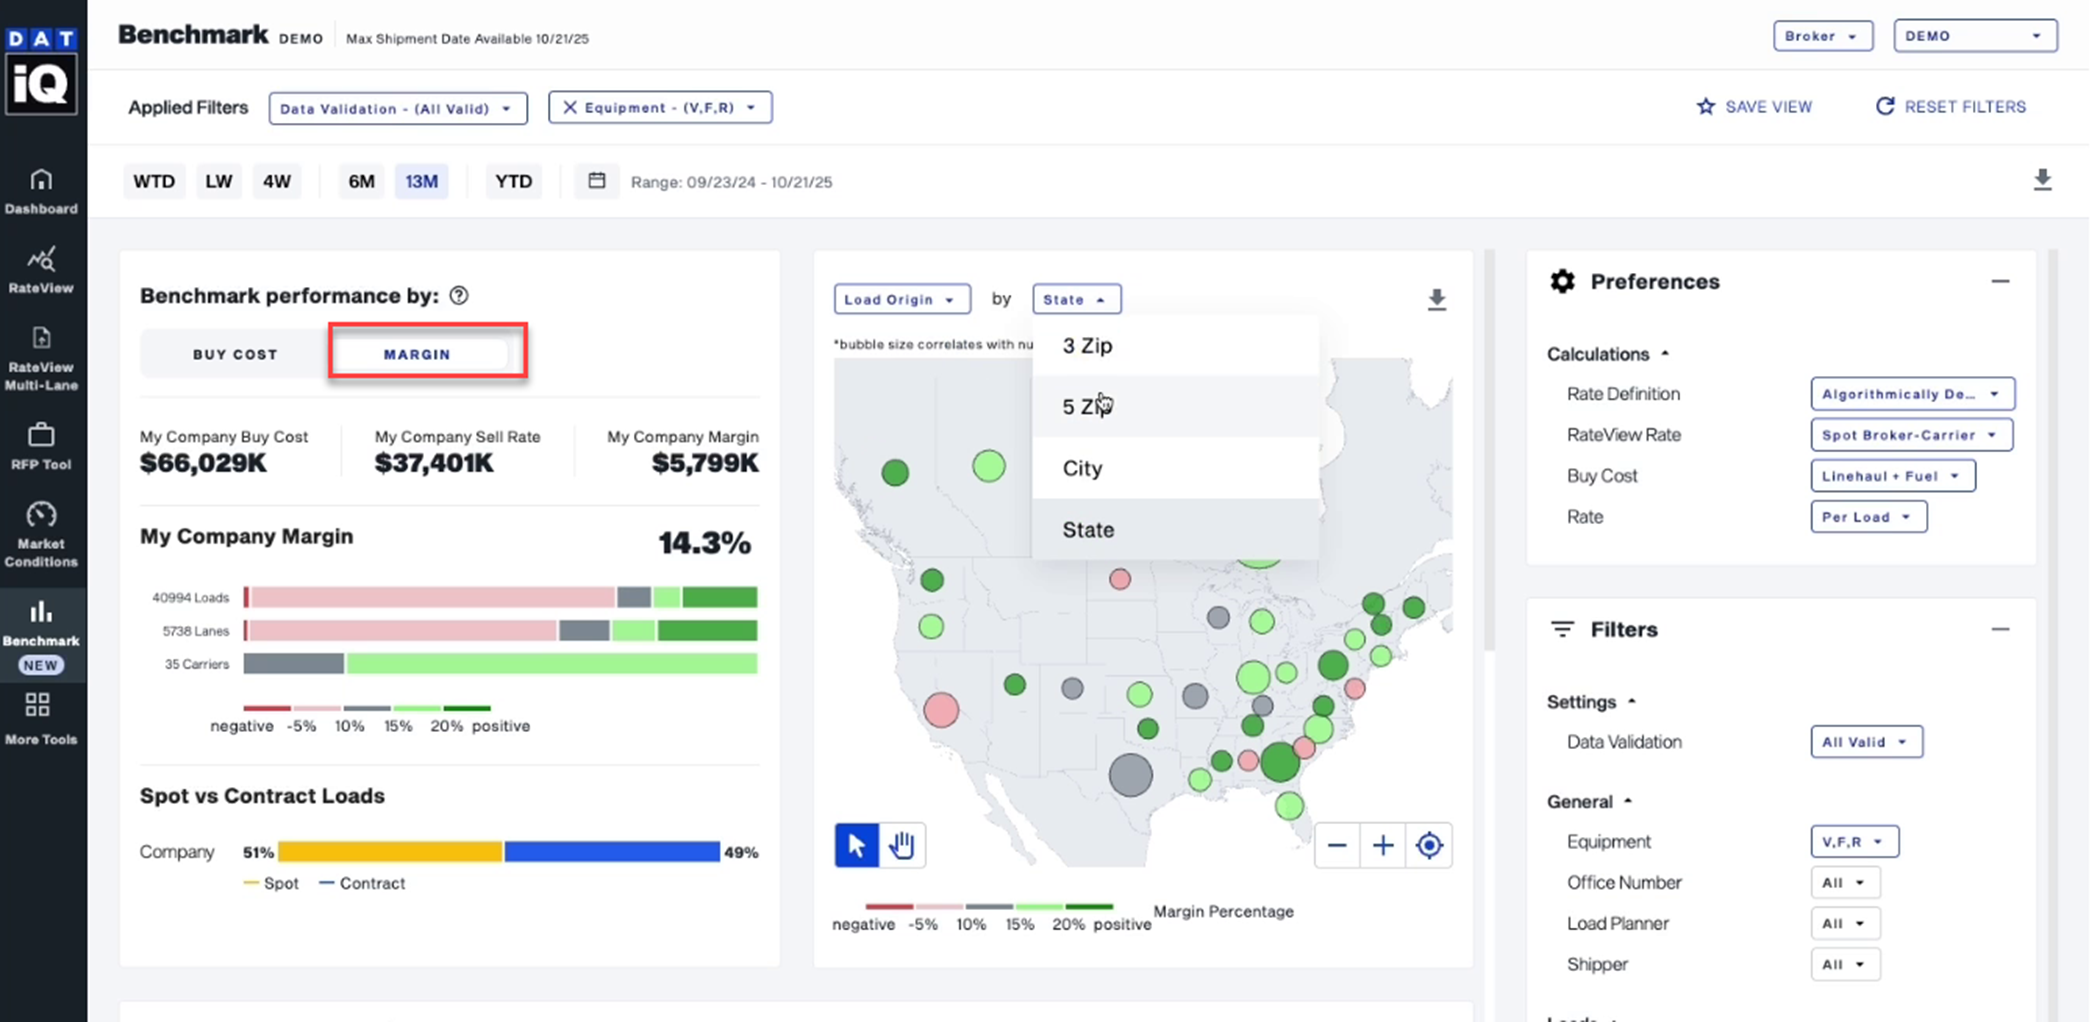Go to Market Conditions in sidebar
Screen dimensions: 2100x1022
pyautogui.click(x=41, y=534)
